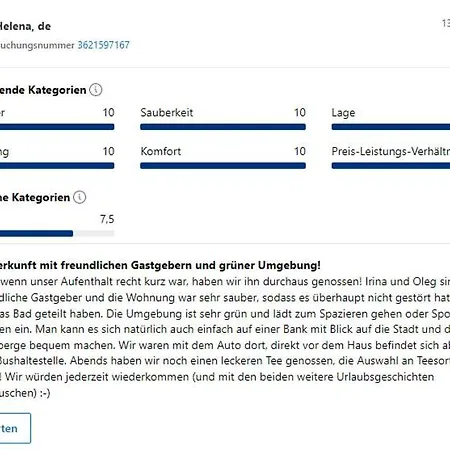Click the partially visible reply button
This screenshot has width=450, height=450.
pos(15,428)
